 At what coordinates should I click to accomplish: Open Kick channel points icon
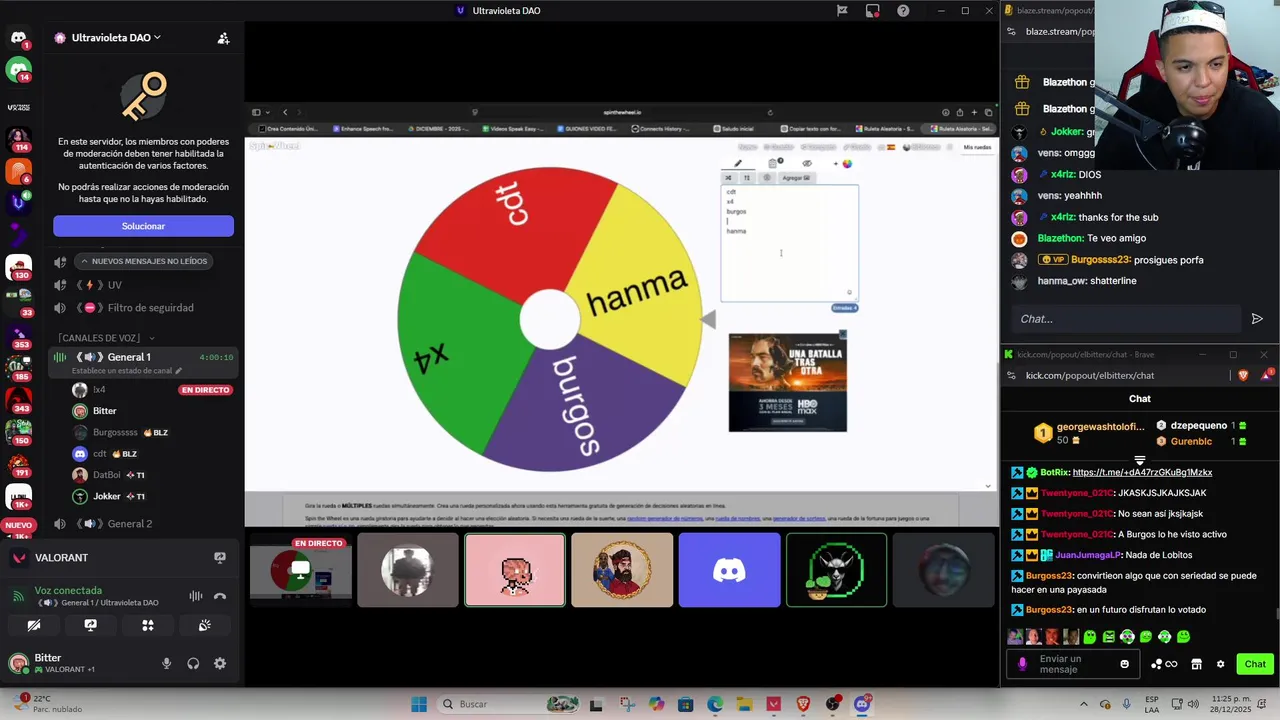(x=1164, y=664)
